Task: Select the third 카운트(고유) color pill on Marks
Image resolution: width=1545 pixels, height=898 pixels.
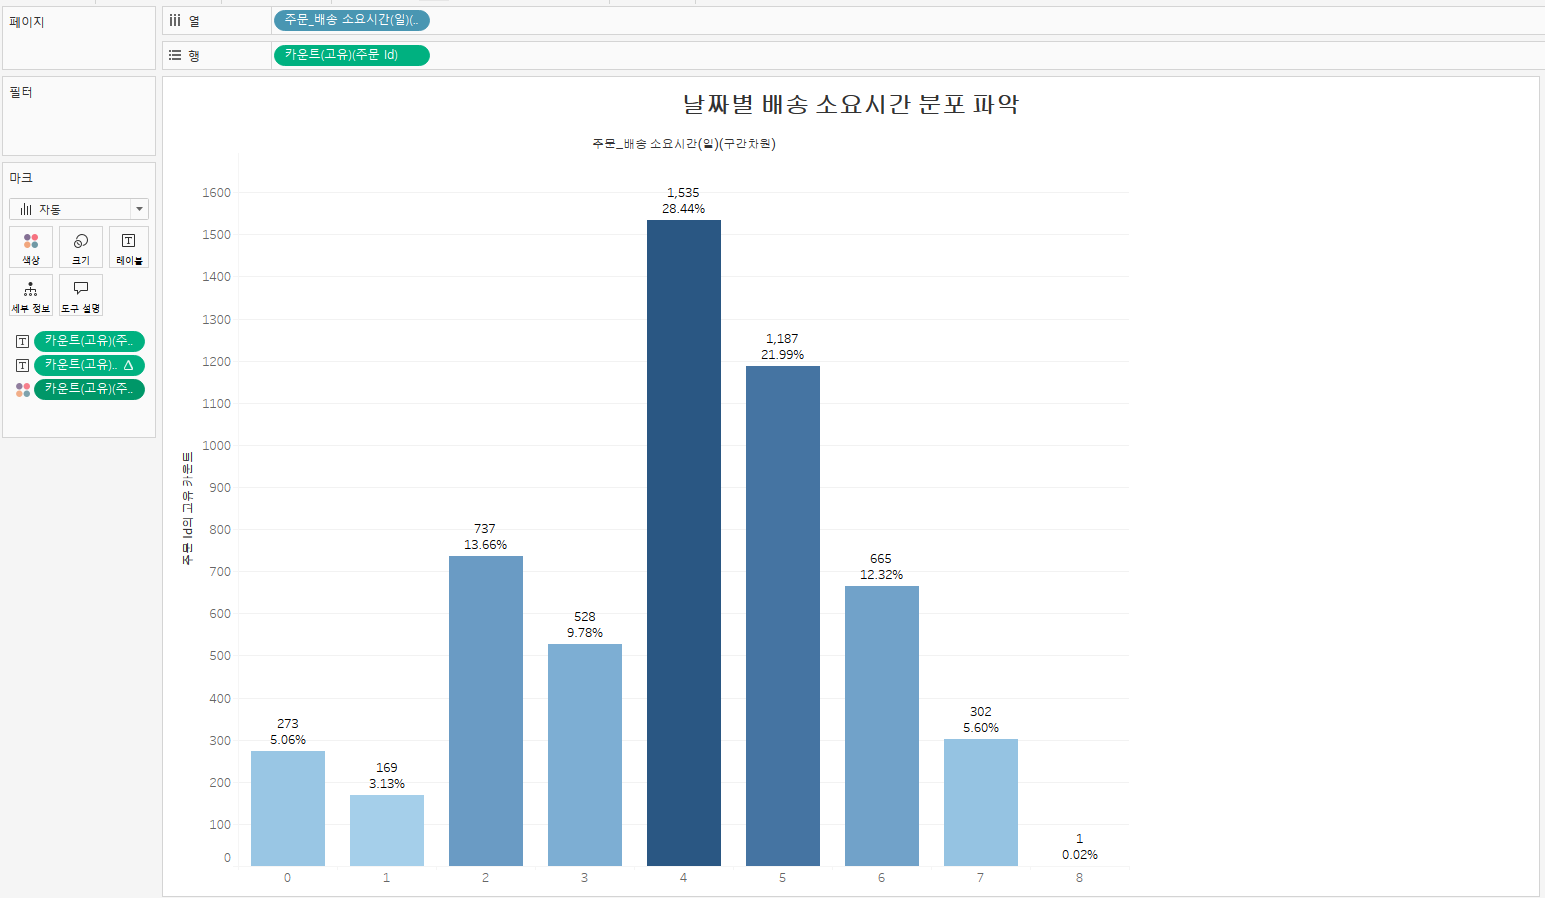Action: click(x=89, y=389)
